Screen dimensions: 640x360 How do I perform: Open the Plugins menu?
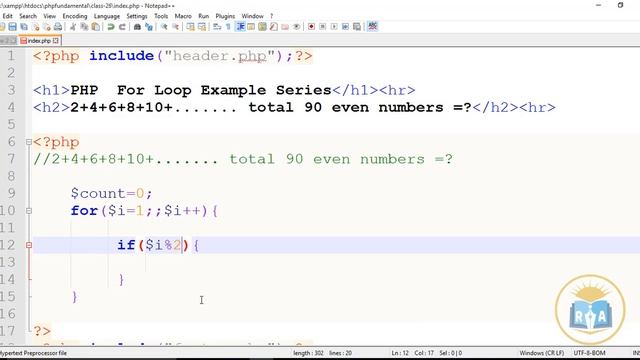pyautogui.click(x=225, y=16)
